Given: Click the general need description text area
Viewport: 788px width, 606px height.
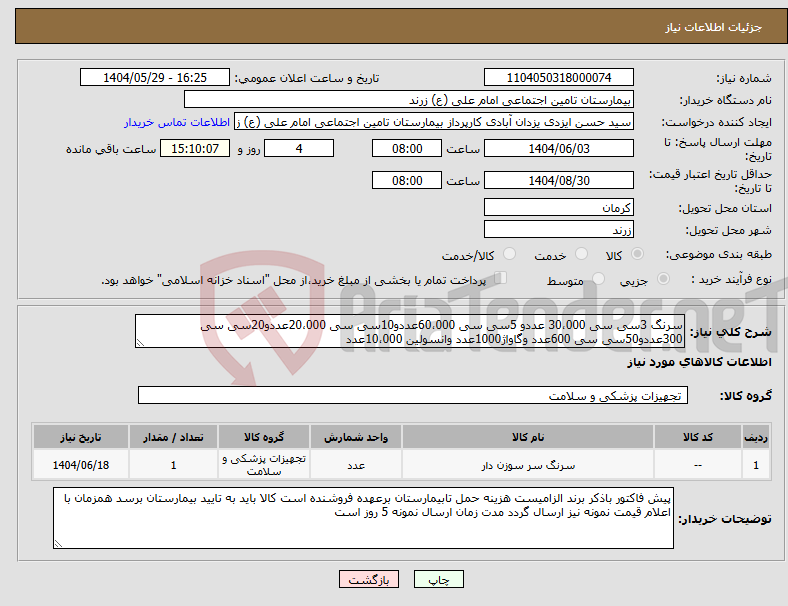Looking at the screenshot, I should tap(410, 331).
